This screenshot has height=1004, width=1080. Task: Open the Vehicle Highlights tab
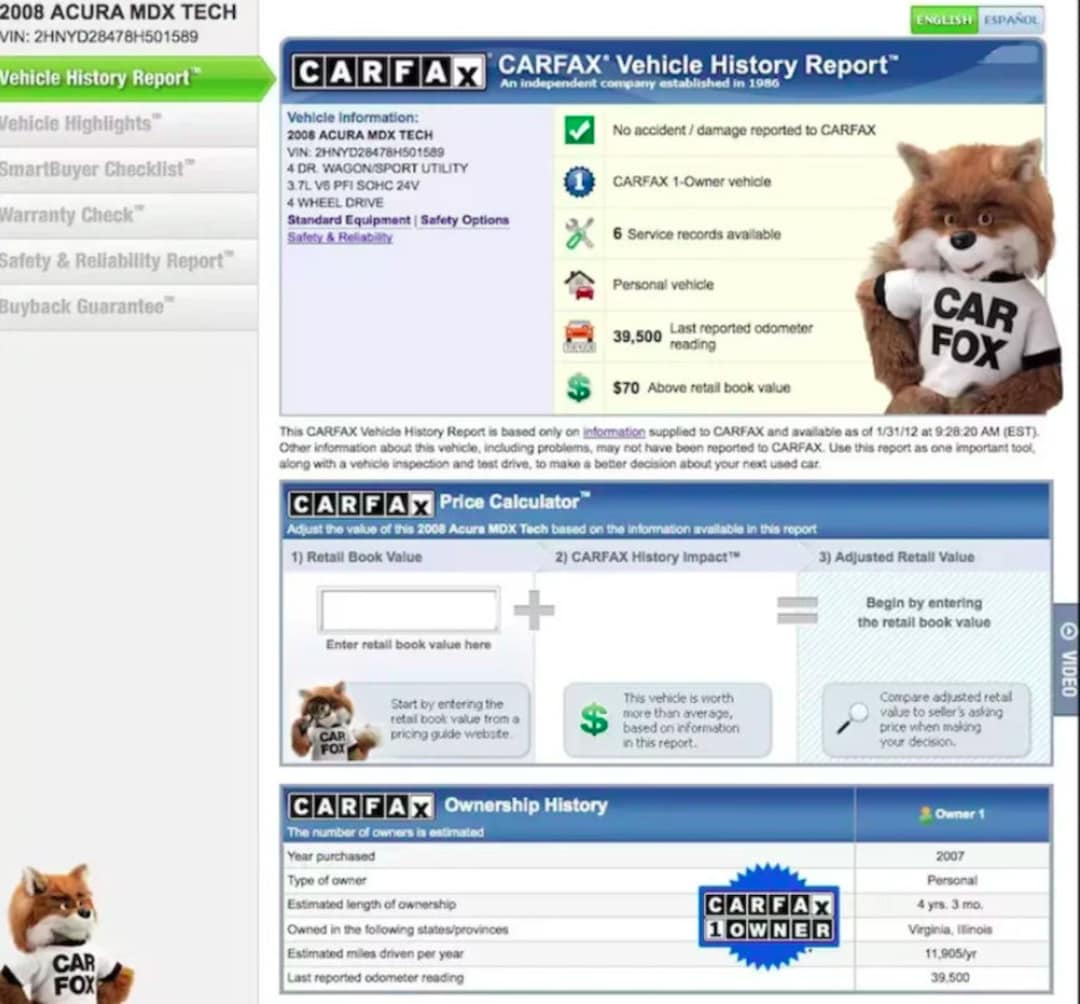click(x=129, y=124)
